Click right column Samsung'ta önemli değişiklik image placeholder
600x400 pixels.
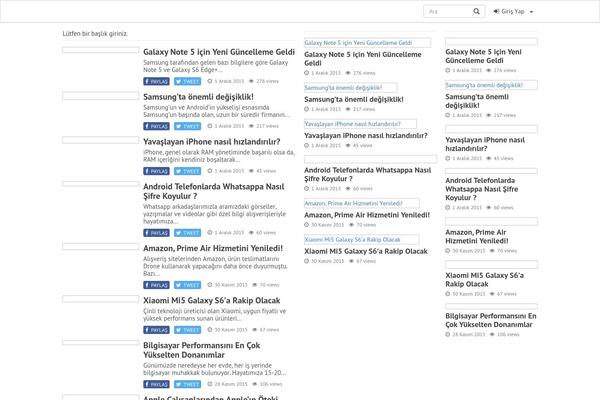coord(491,85)
